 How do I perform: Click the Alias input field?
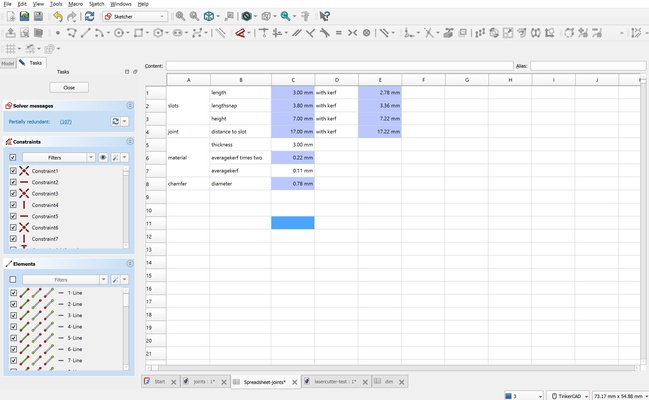click(588, 66)
